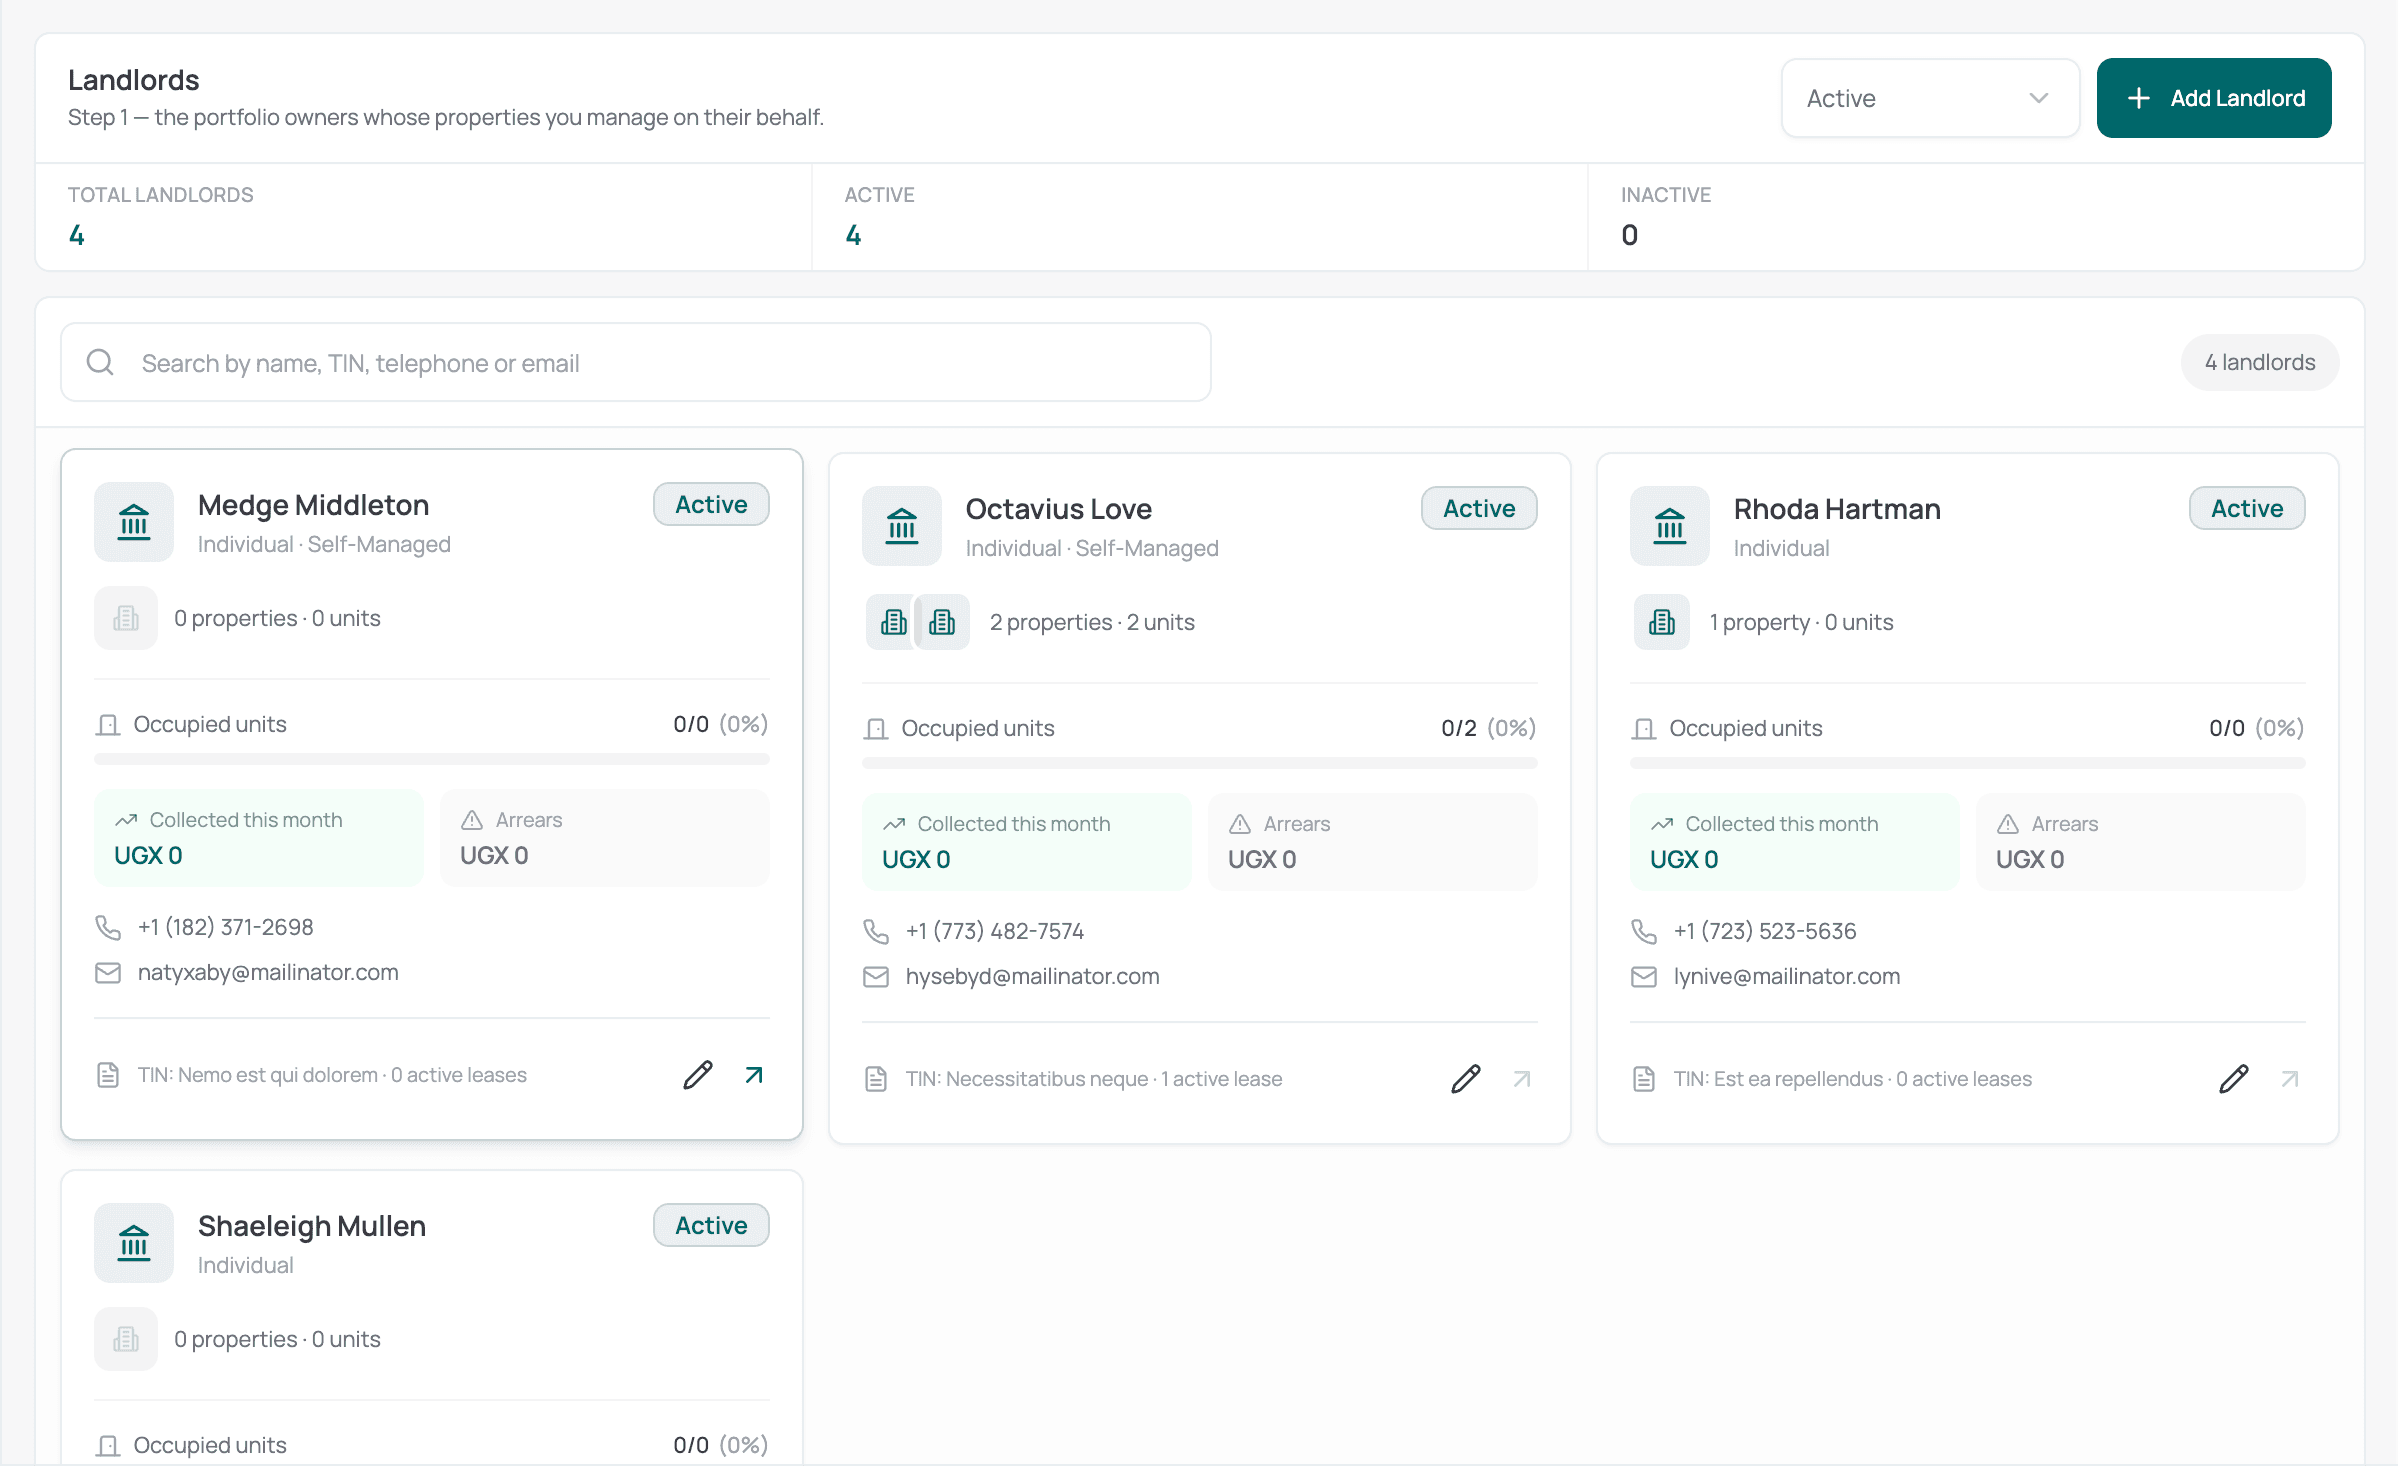
Task: Click the phone icon on Octavius Love's card
Action: (x=876, y=931)
